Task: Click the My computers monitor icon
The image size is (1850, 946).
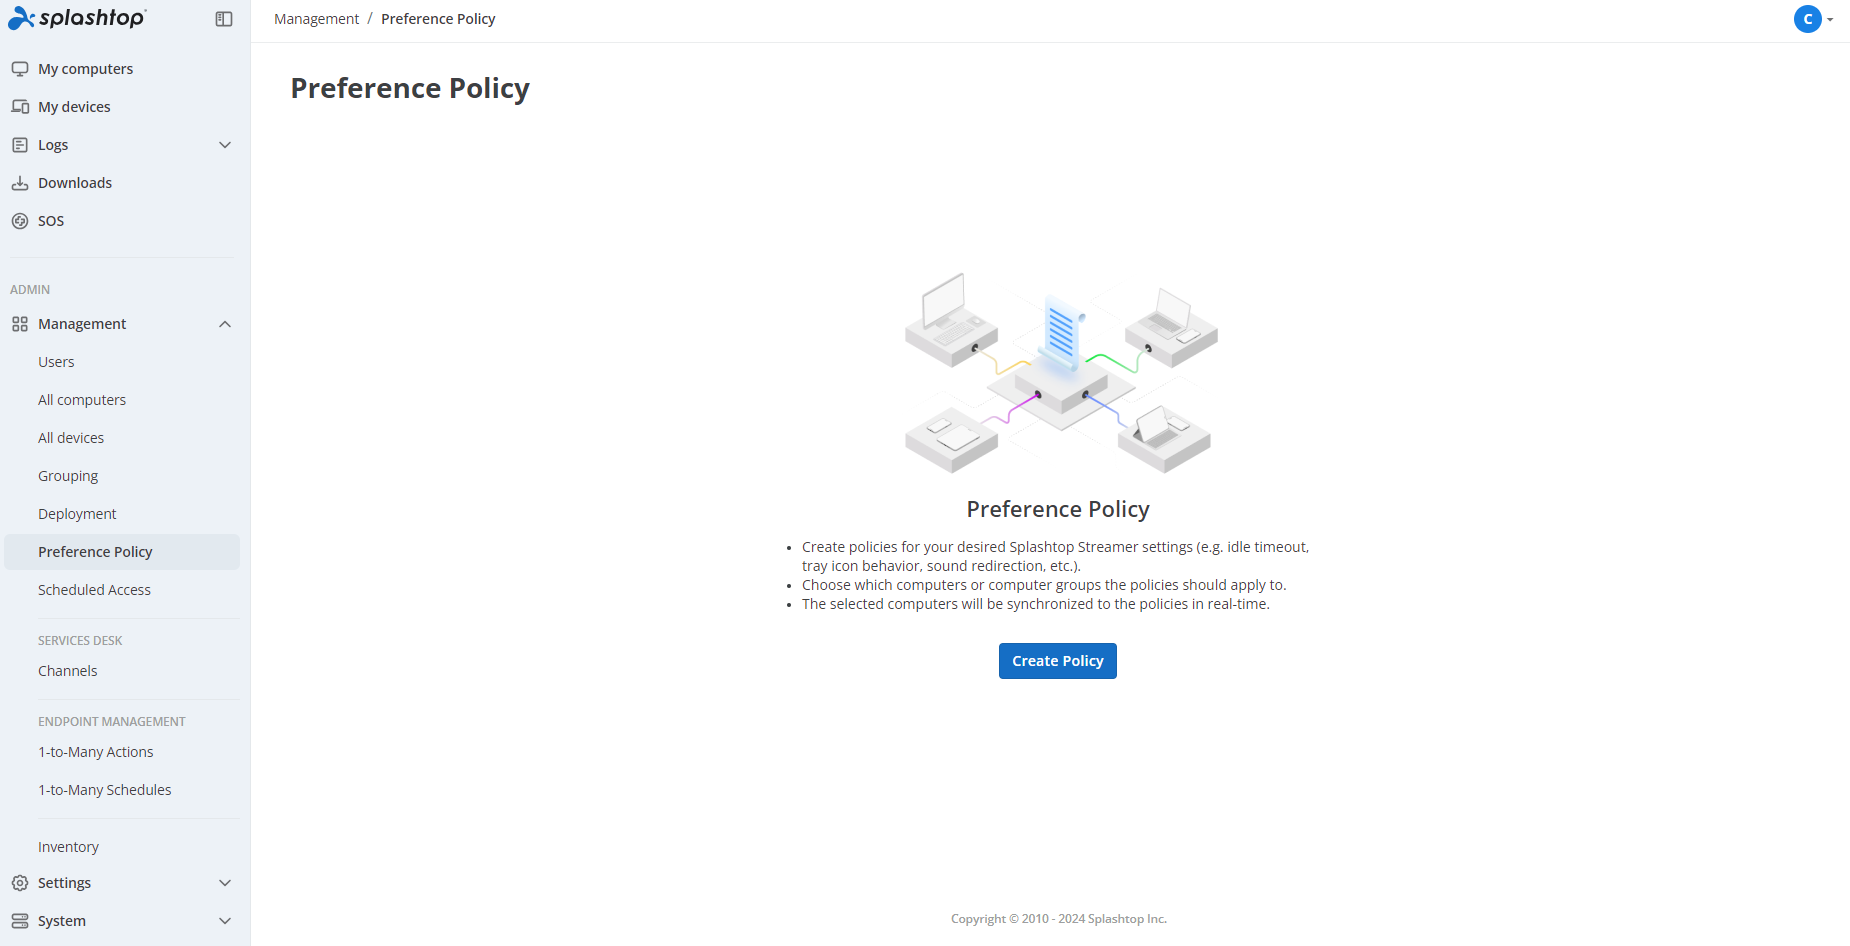Action: click(20, 69)
